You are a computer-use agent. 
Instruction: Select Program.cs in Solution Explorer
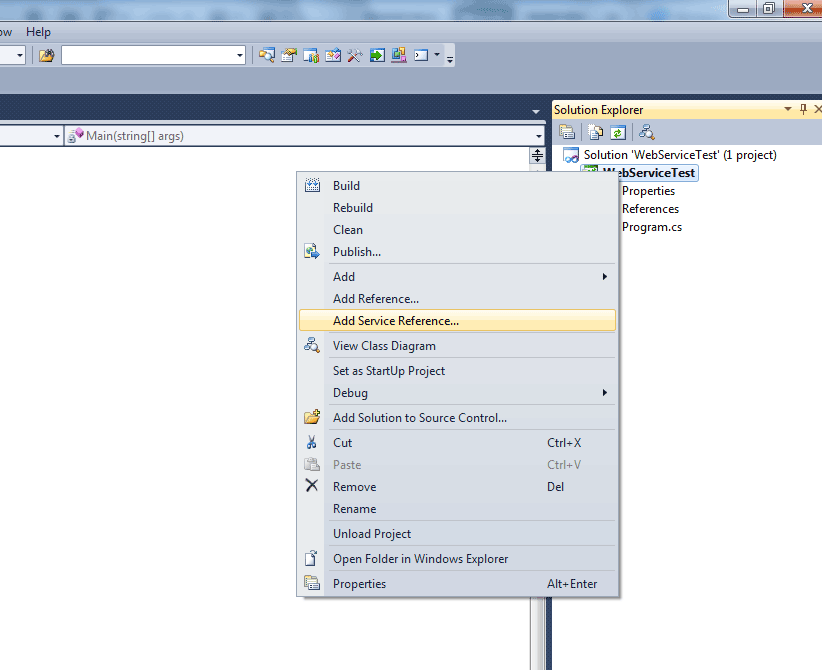652,226
